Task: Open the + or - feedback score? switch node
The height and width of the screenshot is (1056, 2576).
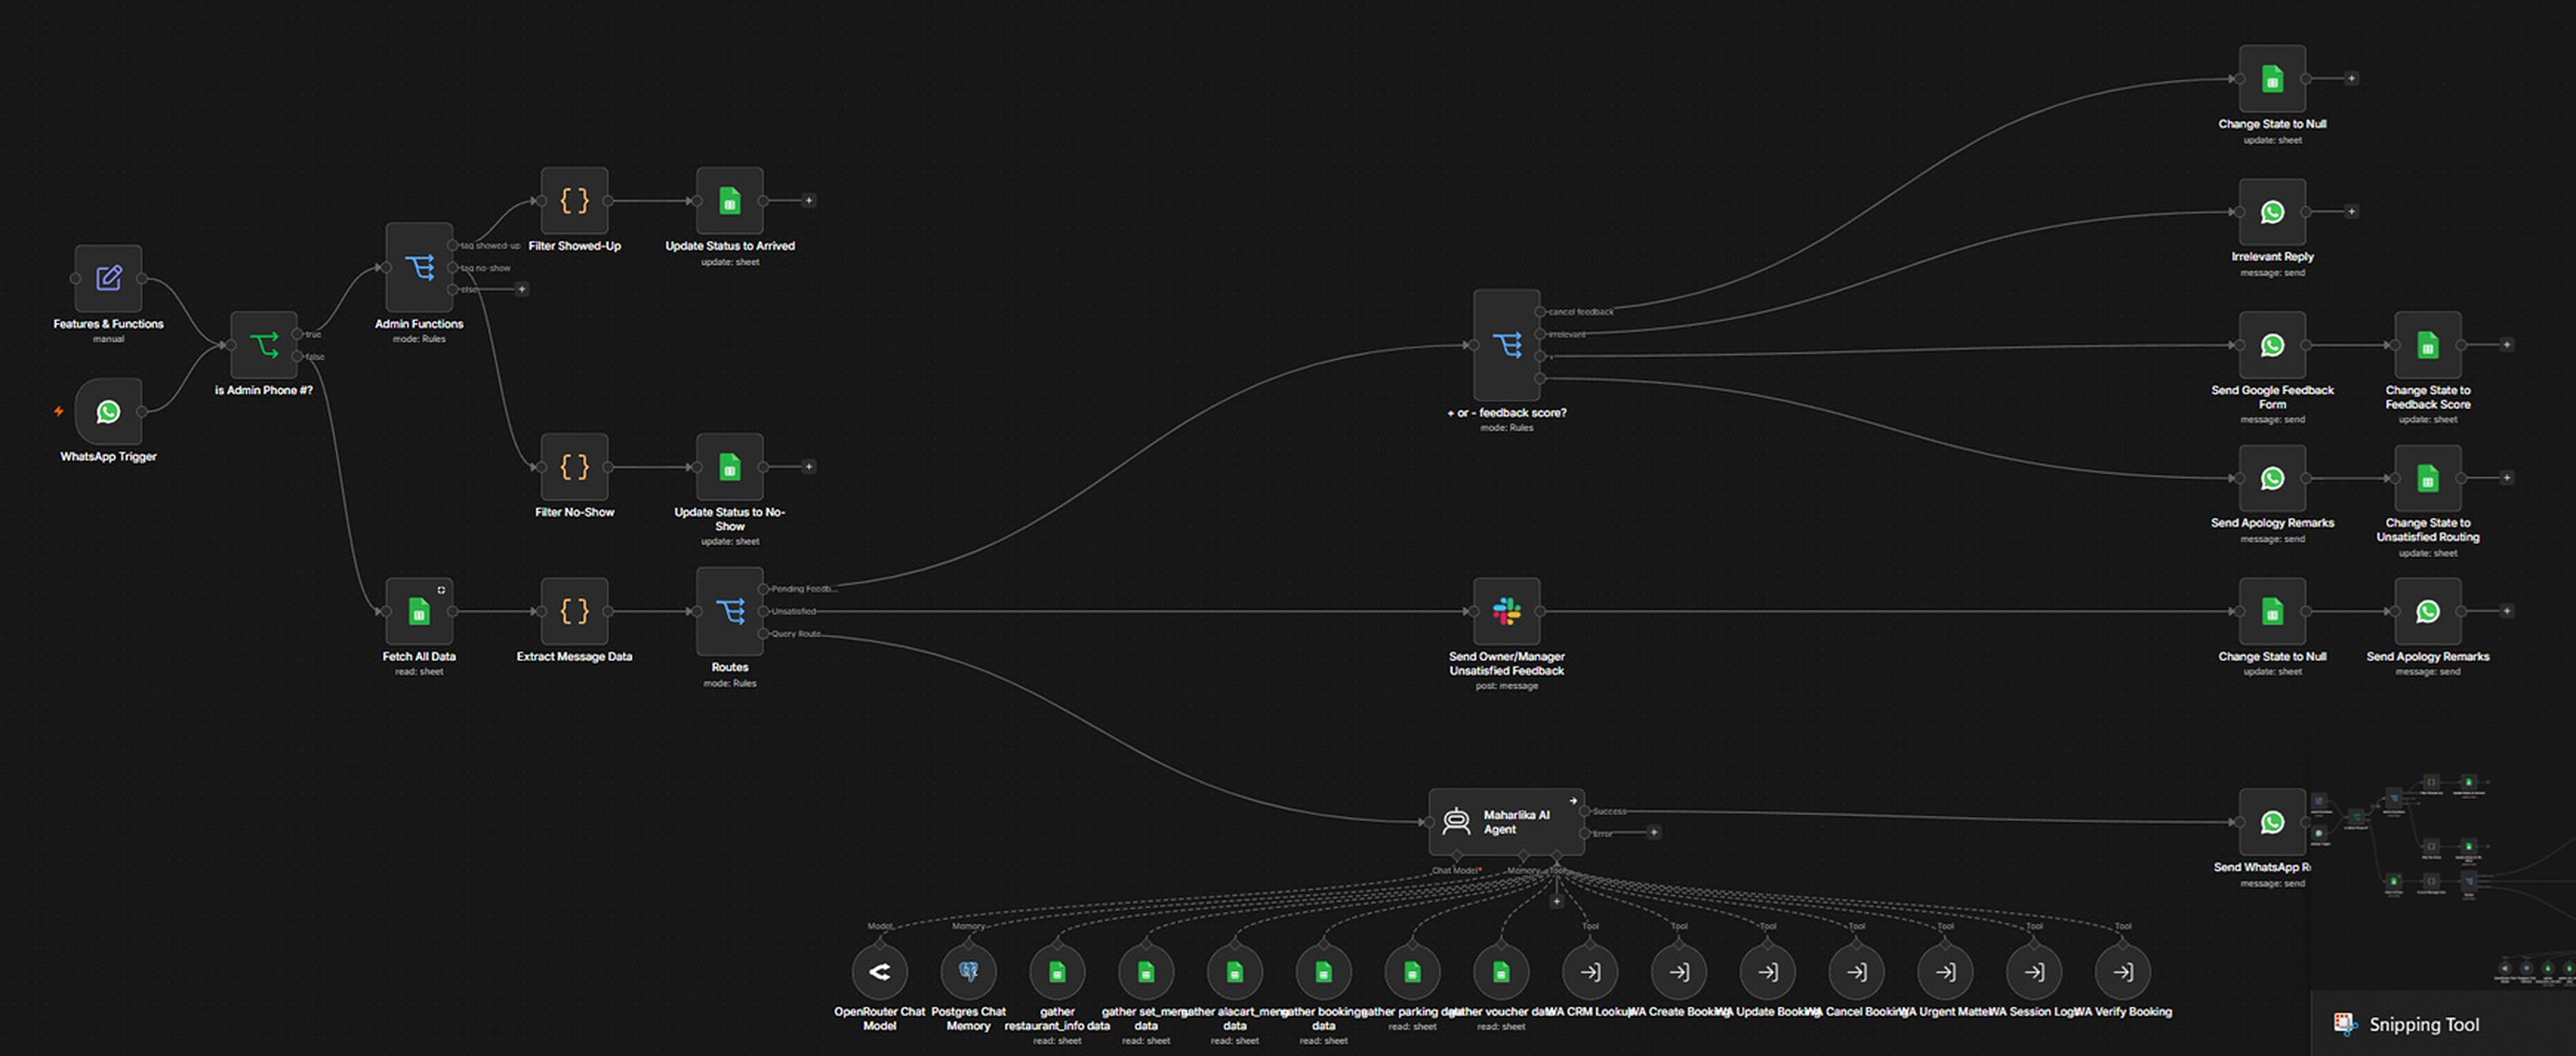Action: coord(1507,345)
